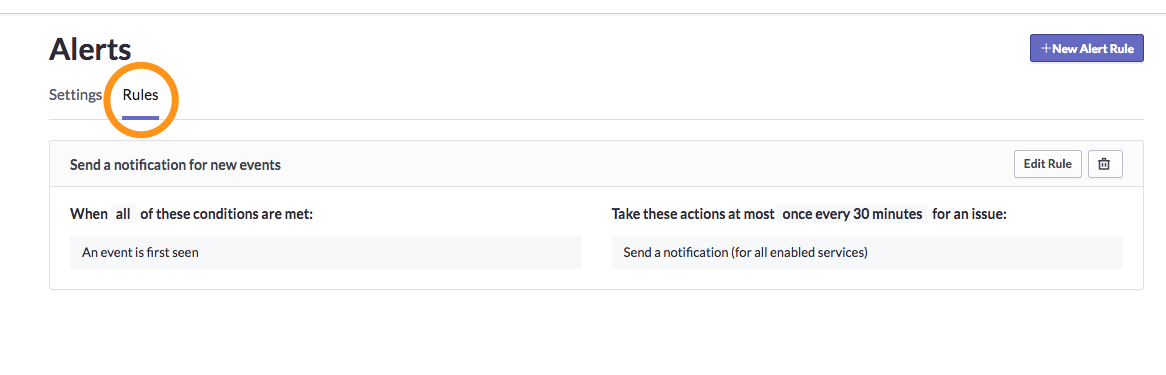Delete the rule using the trash icon

(x=1104, y=164)
